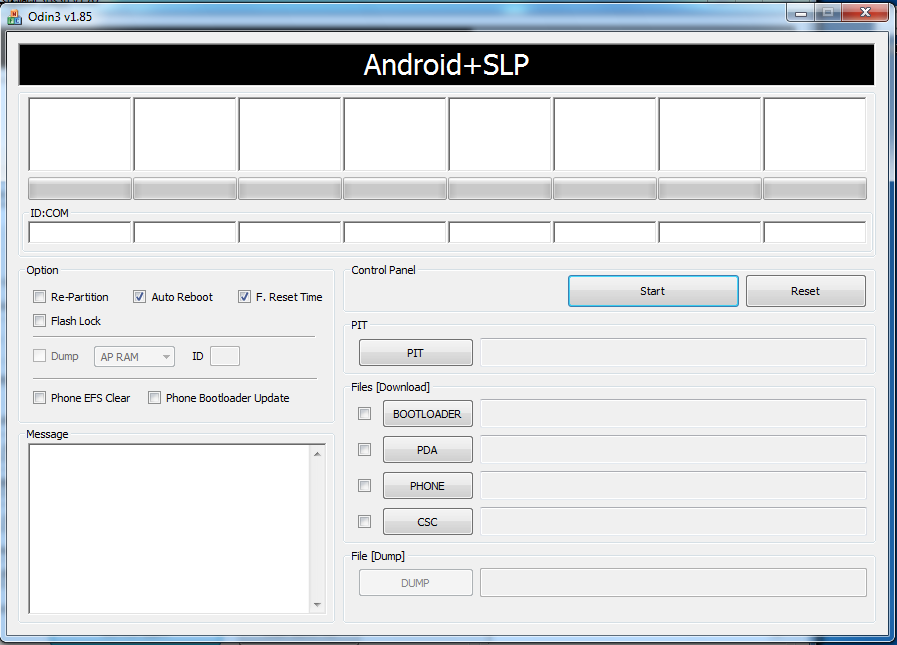Viewport: 897px width, 645px height.
Task: Click the DUMP file button
Action: point(416,583)
